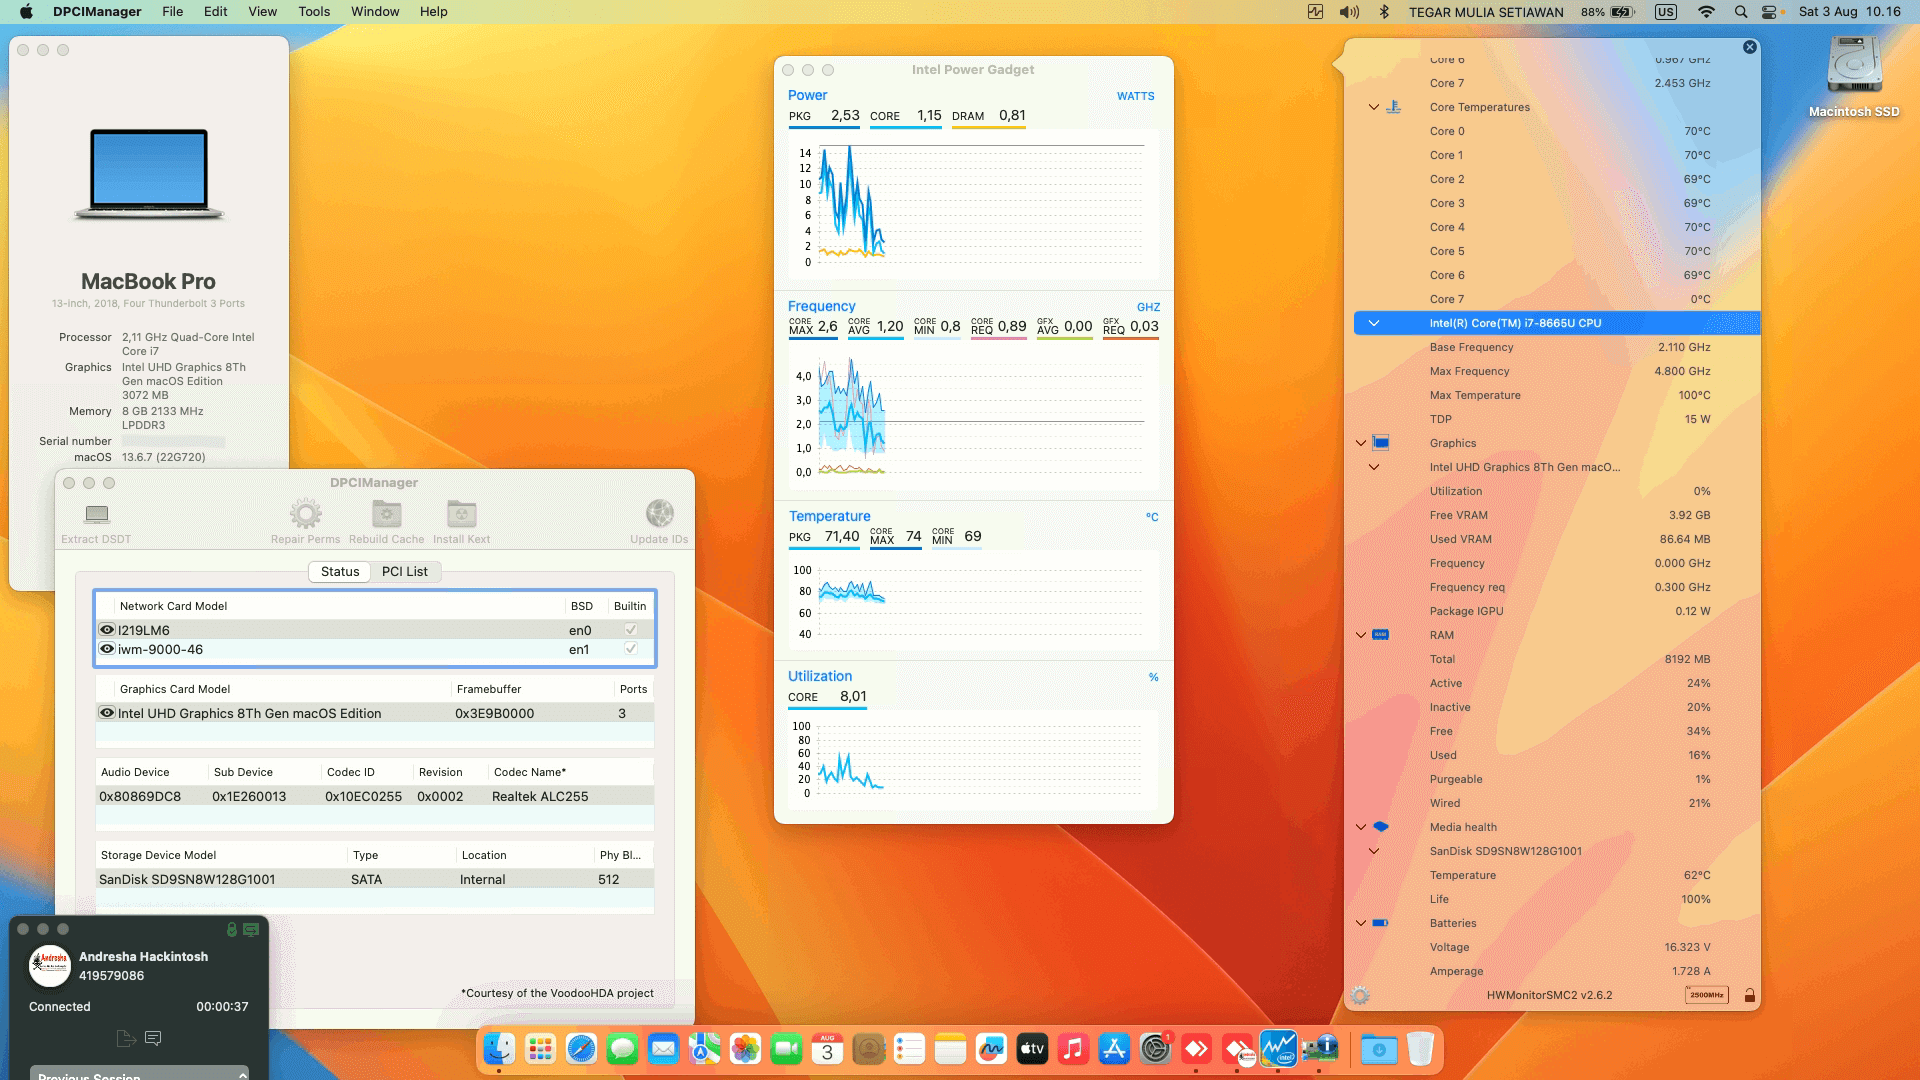This screenshot has width=1920, height=1080.
Task: Click the Spotlight search icon in menu bar
Action: [1740, 12]
